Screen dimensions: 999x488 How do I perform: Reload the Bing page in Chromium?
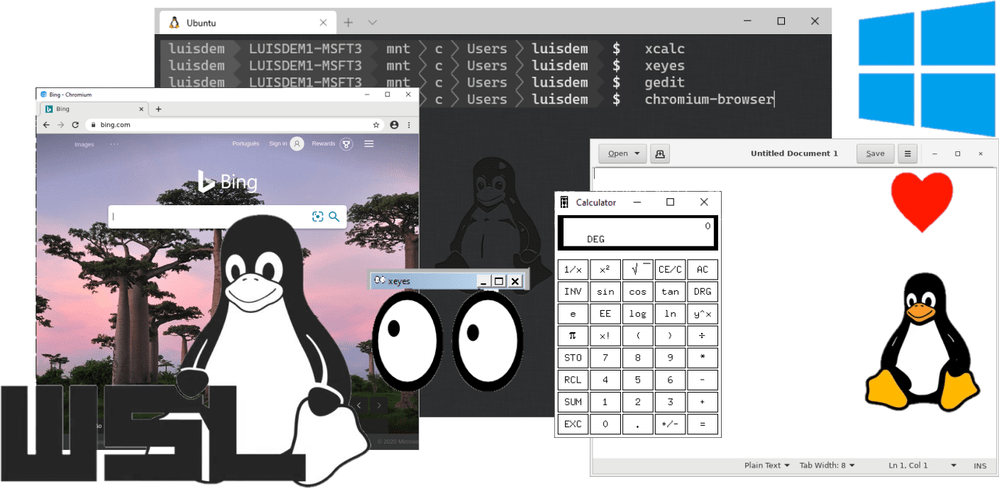click(x=75, y=125)
